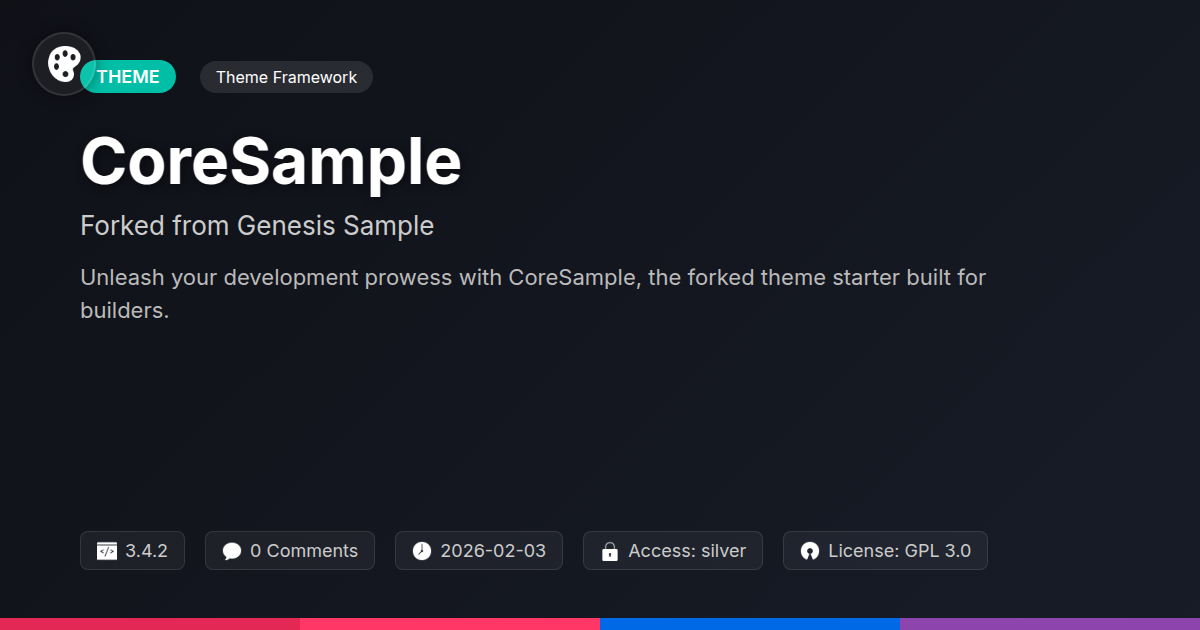The image size is (1200, 630).
Task: Click the access lock icon
Action: (x=610, y=551)
